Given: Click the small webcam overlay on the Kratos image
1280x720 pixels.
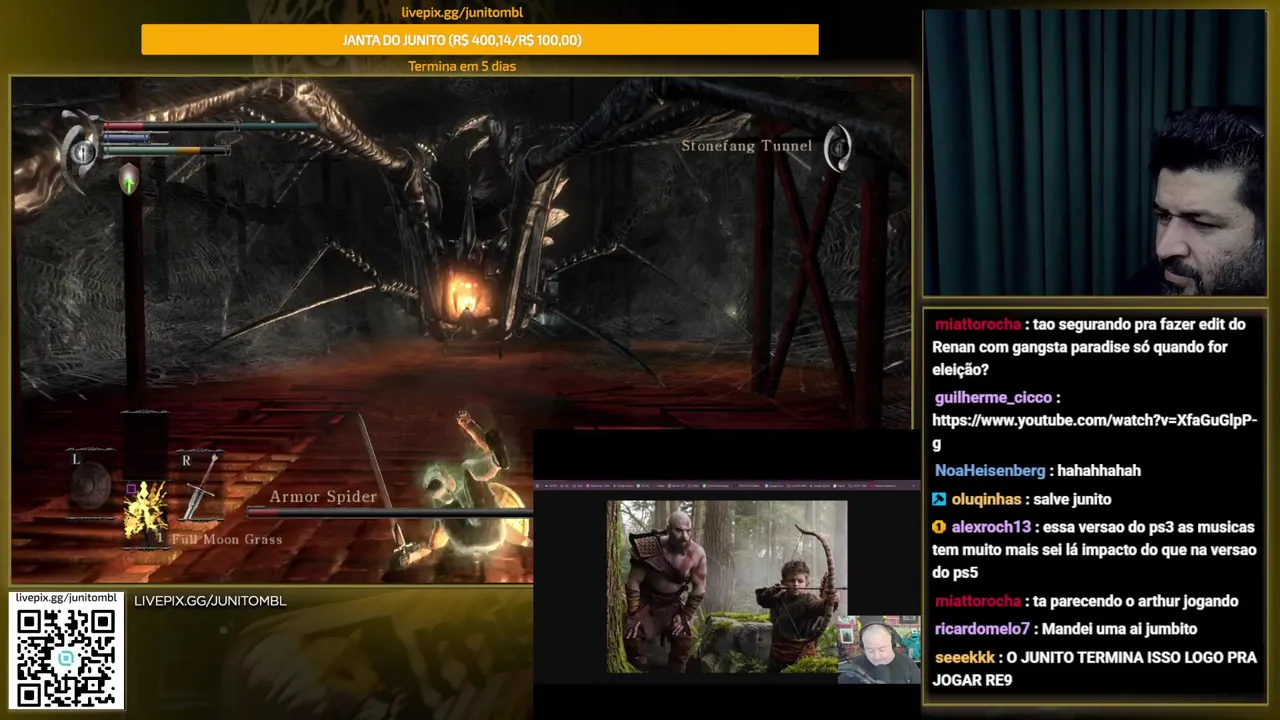Looking at the screenshot, I should click(x=878, y=650).
